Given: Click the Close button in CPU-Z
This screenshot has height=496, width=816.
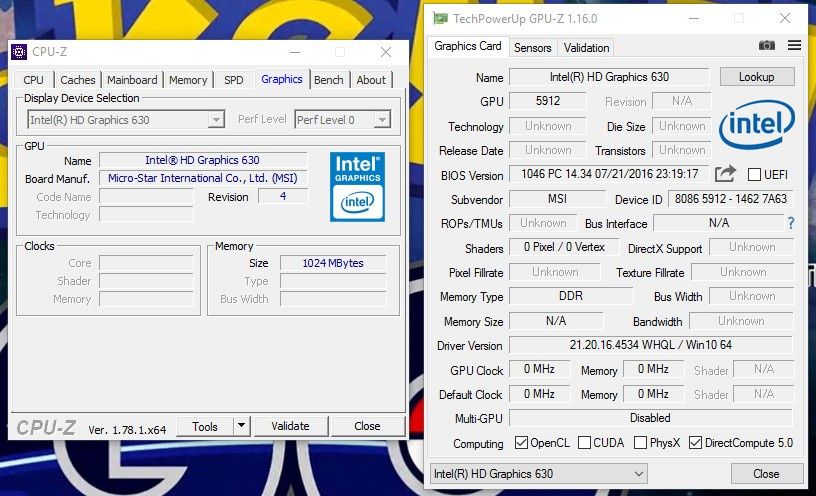Looking at the screenshot, I should [367, 426].
